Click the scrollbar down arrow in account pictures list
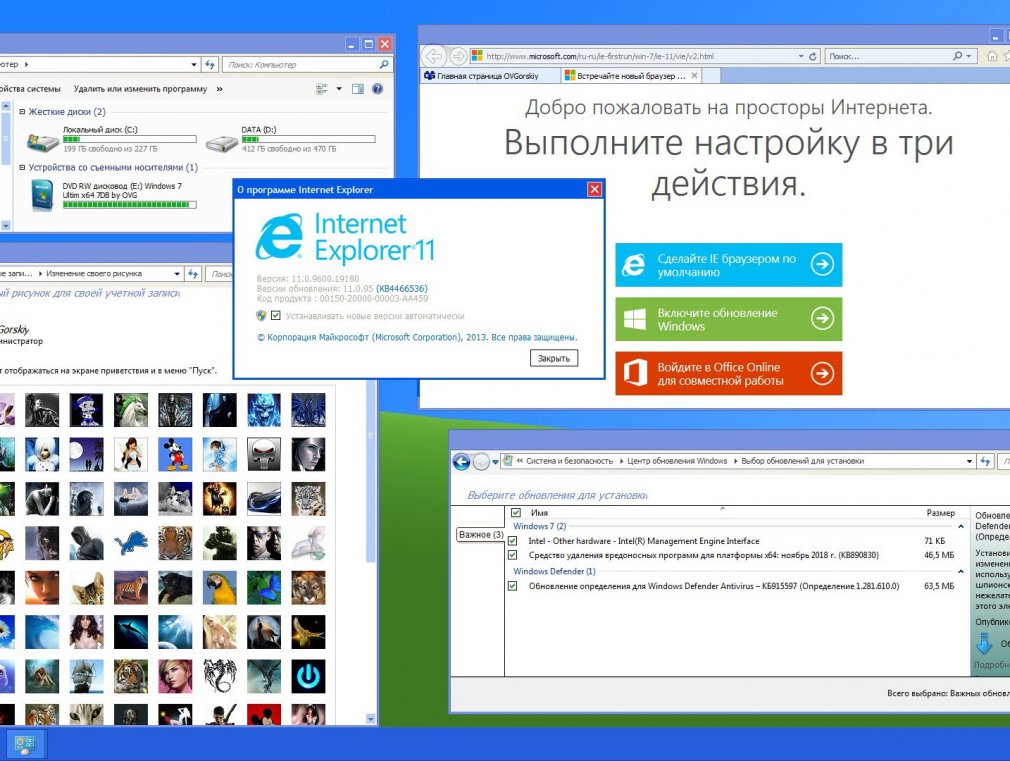Image resolution: width=1010 pixels, height=761 pixels. 370,718
